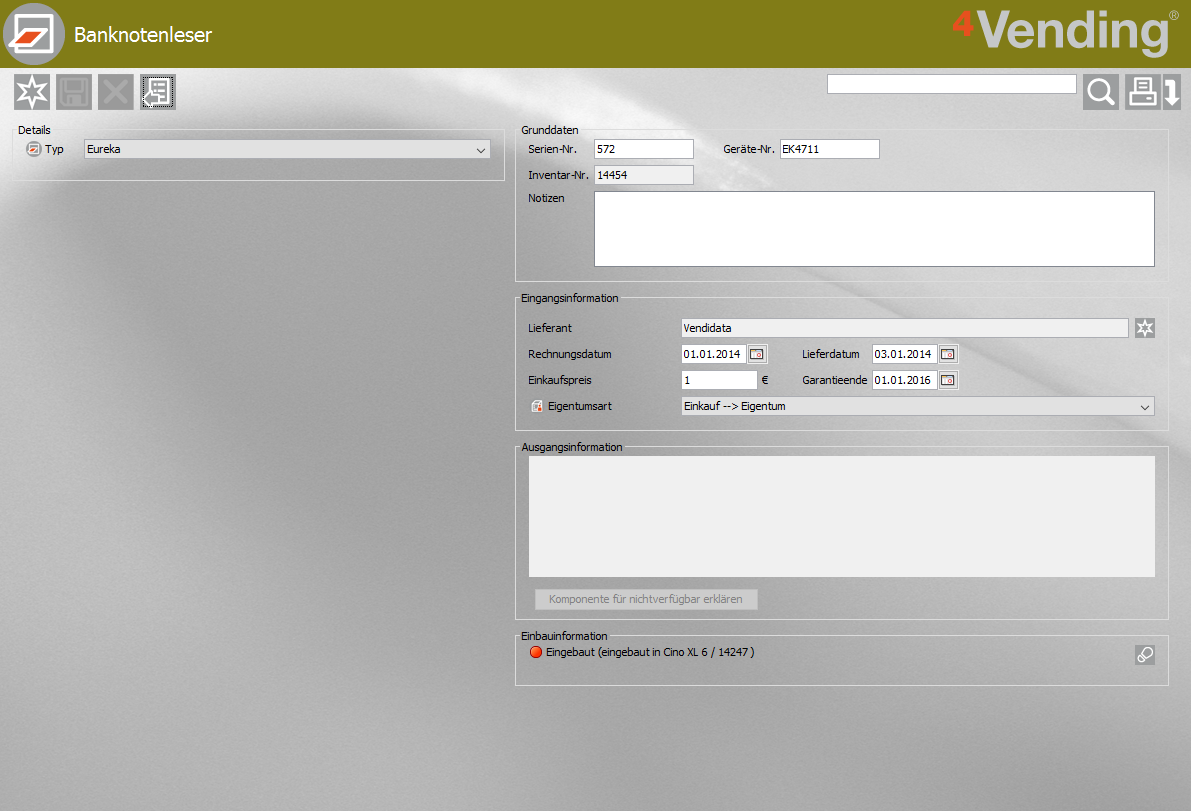Click Komponente für nichtverfügbar erklären button
This screenshot has height=811, width=1191.
click(x=646, y=600)
